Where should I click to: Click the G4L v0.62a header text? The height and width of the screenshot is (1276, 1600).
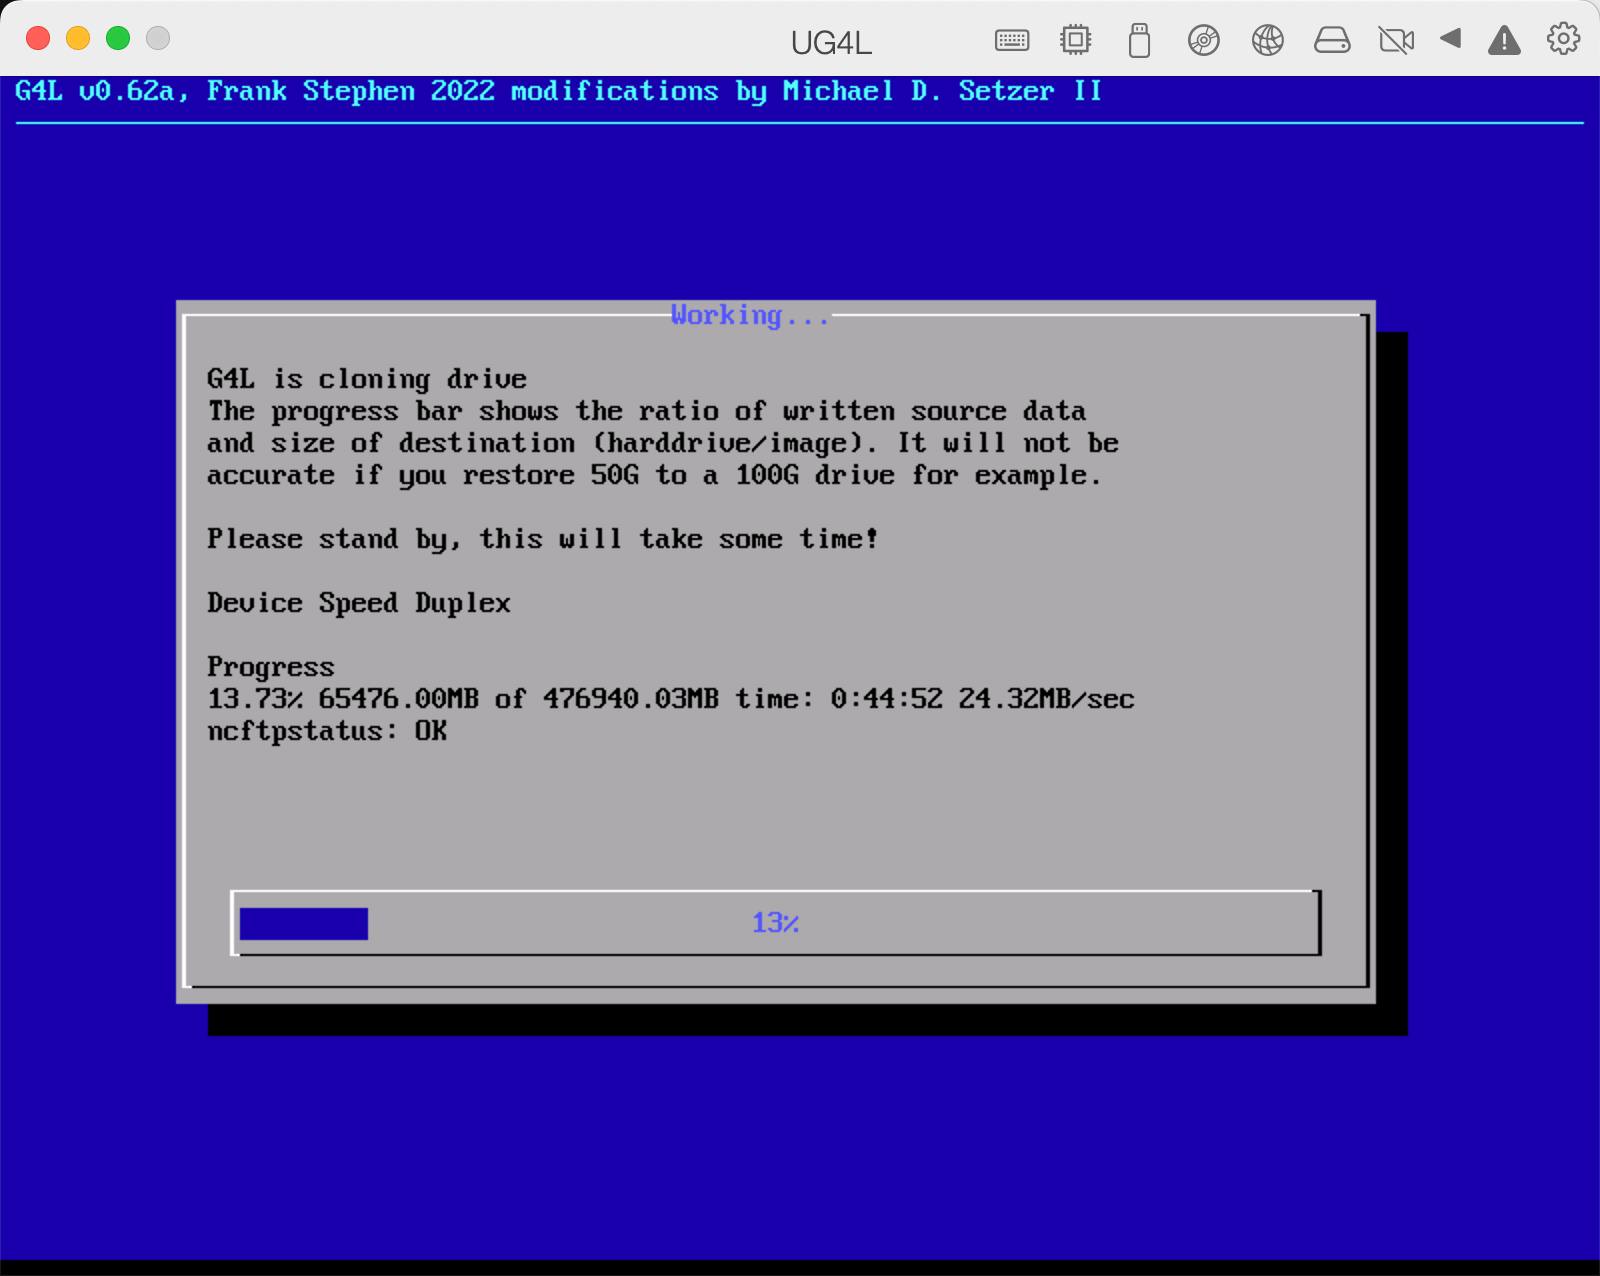[x=559, y=91]
